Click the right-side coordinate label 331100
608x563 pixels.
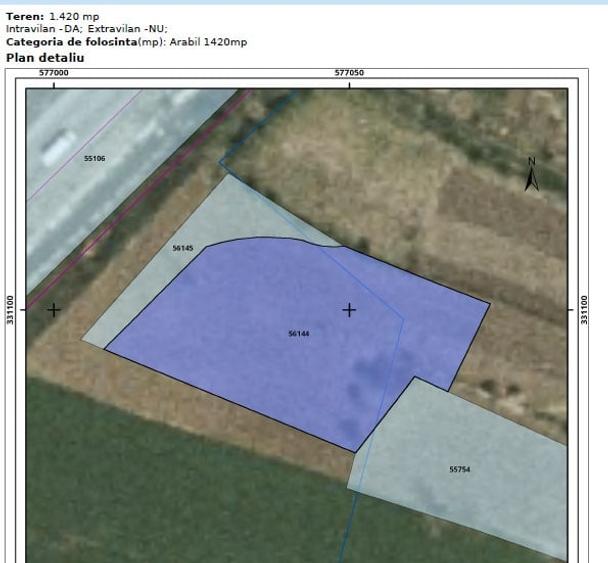pyautogui.click(x=584, y=310)
